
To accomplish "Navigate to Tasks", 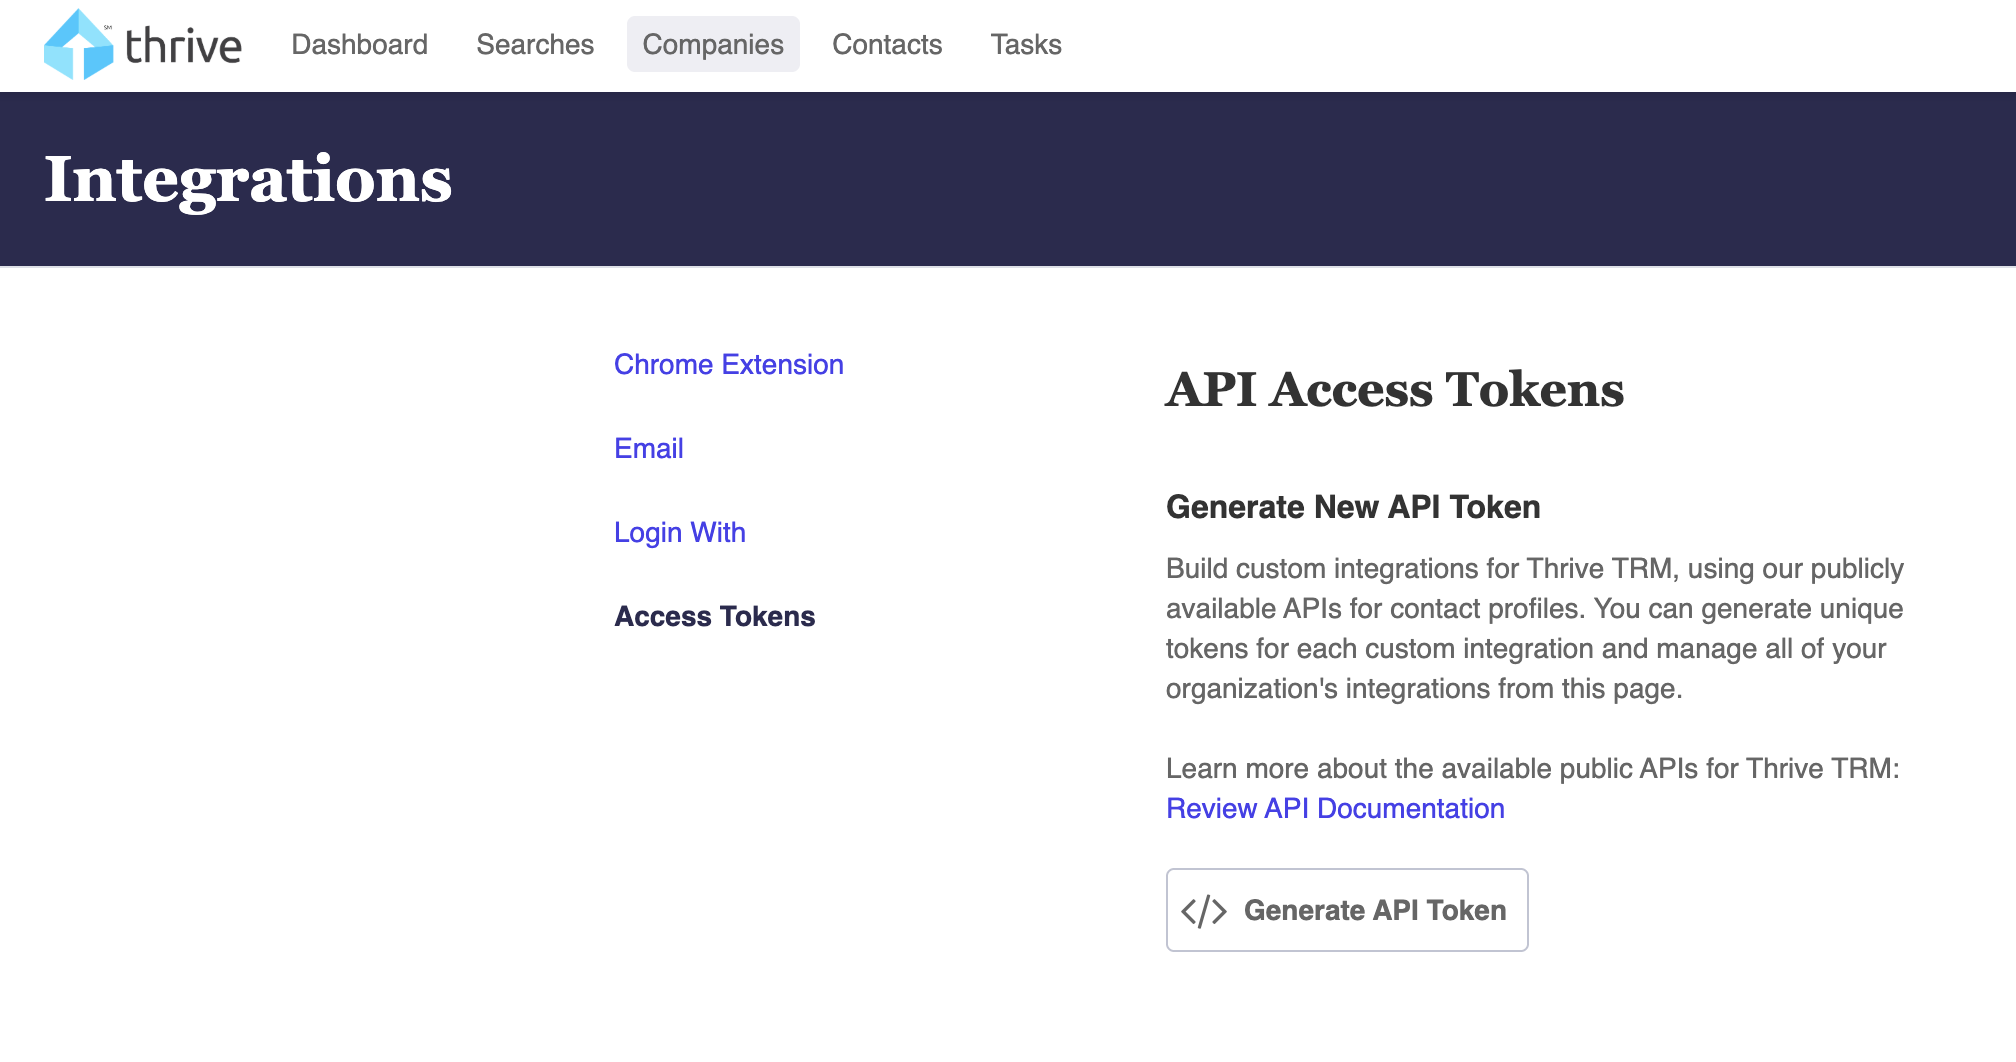I will pos(1026,45).
